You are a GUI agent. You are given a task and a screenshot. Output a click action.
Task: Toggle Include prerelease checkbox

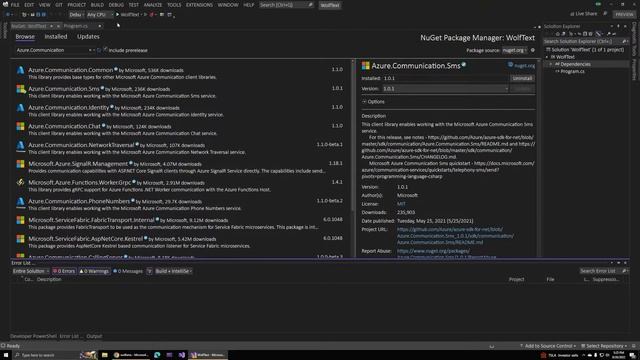pos(105,50)
